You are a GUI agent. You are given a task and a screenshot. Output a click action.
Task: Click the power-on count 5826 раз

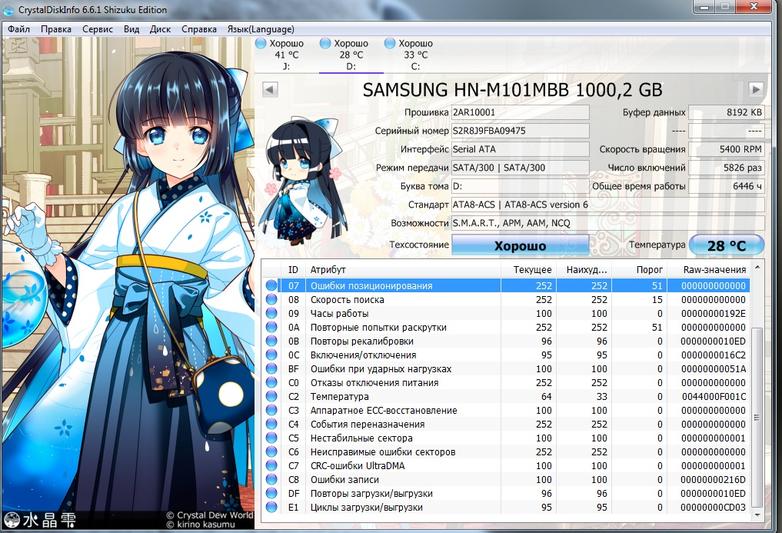click(726, 168)
